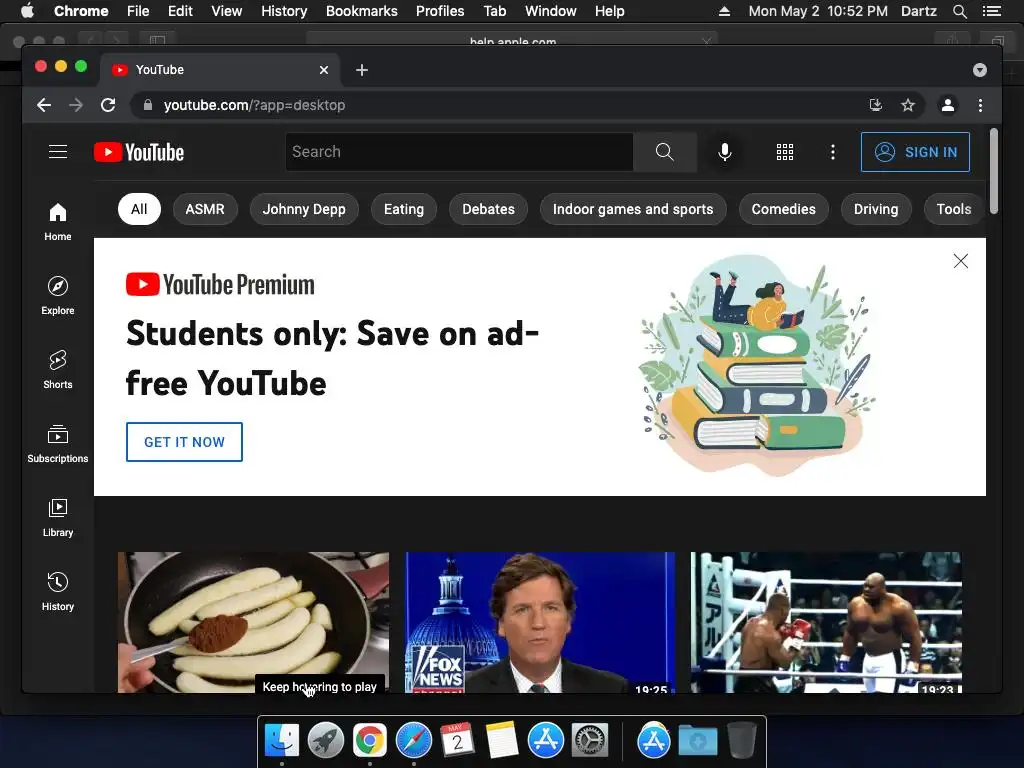The image size is (1024, 768).
Task: Open the History menu
Action: pyautogui.click(x=284, y=11)
